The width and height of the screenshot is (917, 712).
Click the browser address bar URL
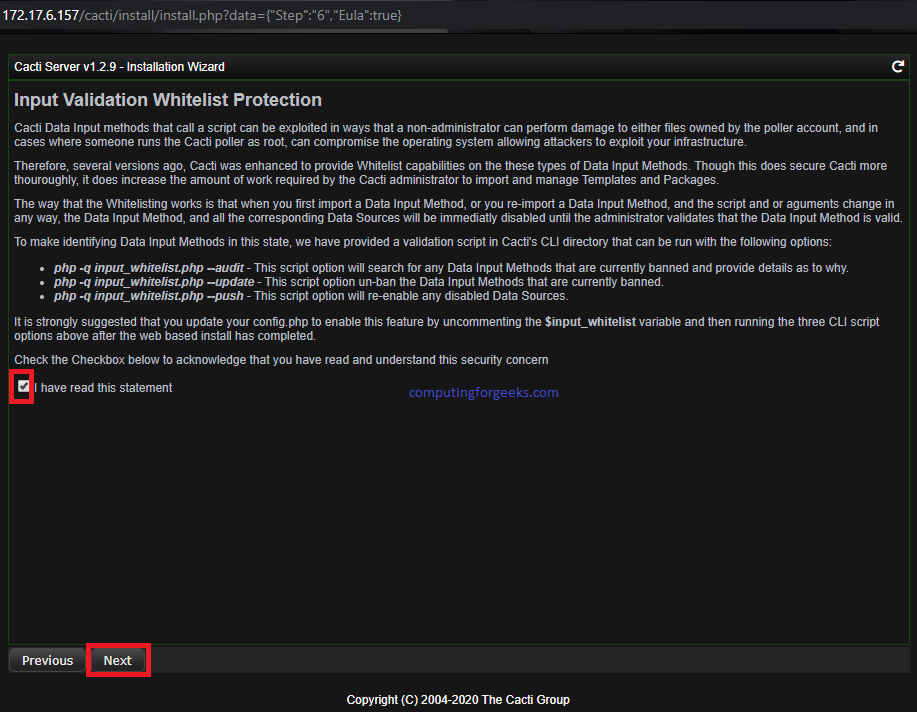[x=202, y=15]
